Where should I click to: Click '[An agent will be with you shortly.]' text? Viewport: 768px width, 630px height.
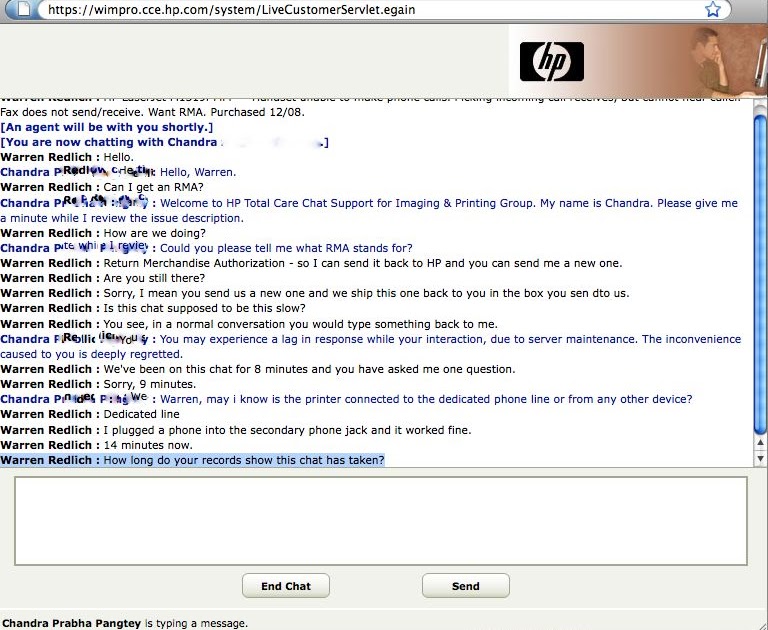pos(107,127)
